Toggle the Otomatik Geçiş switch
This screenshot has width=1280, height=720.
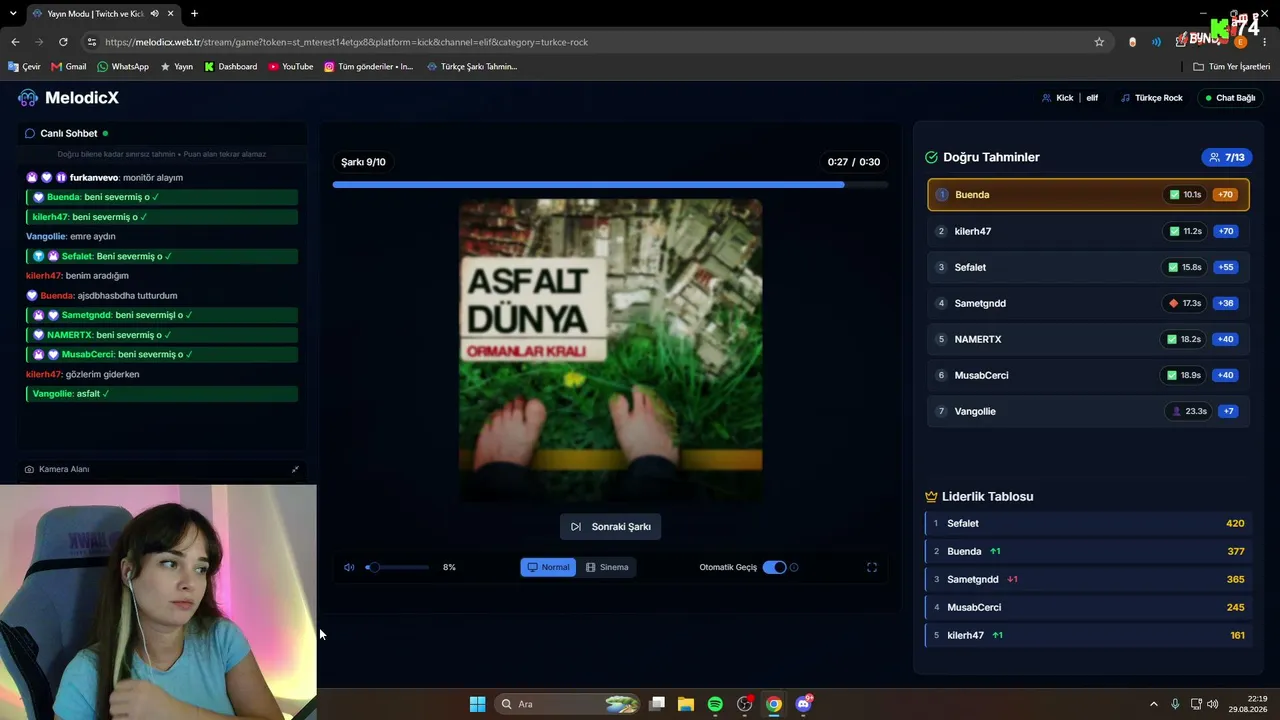tap(775, 567)
